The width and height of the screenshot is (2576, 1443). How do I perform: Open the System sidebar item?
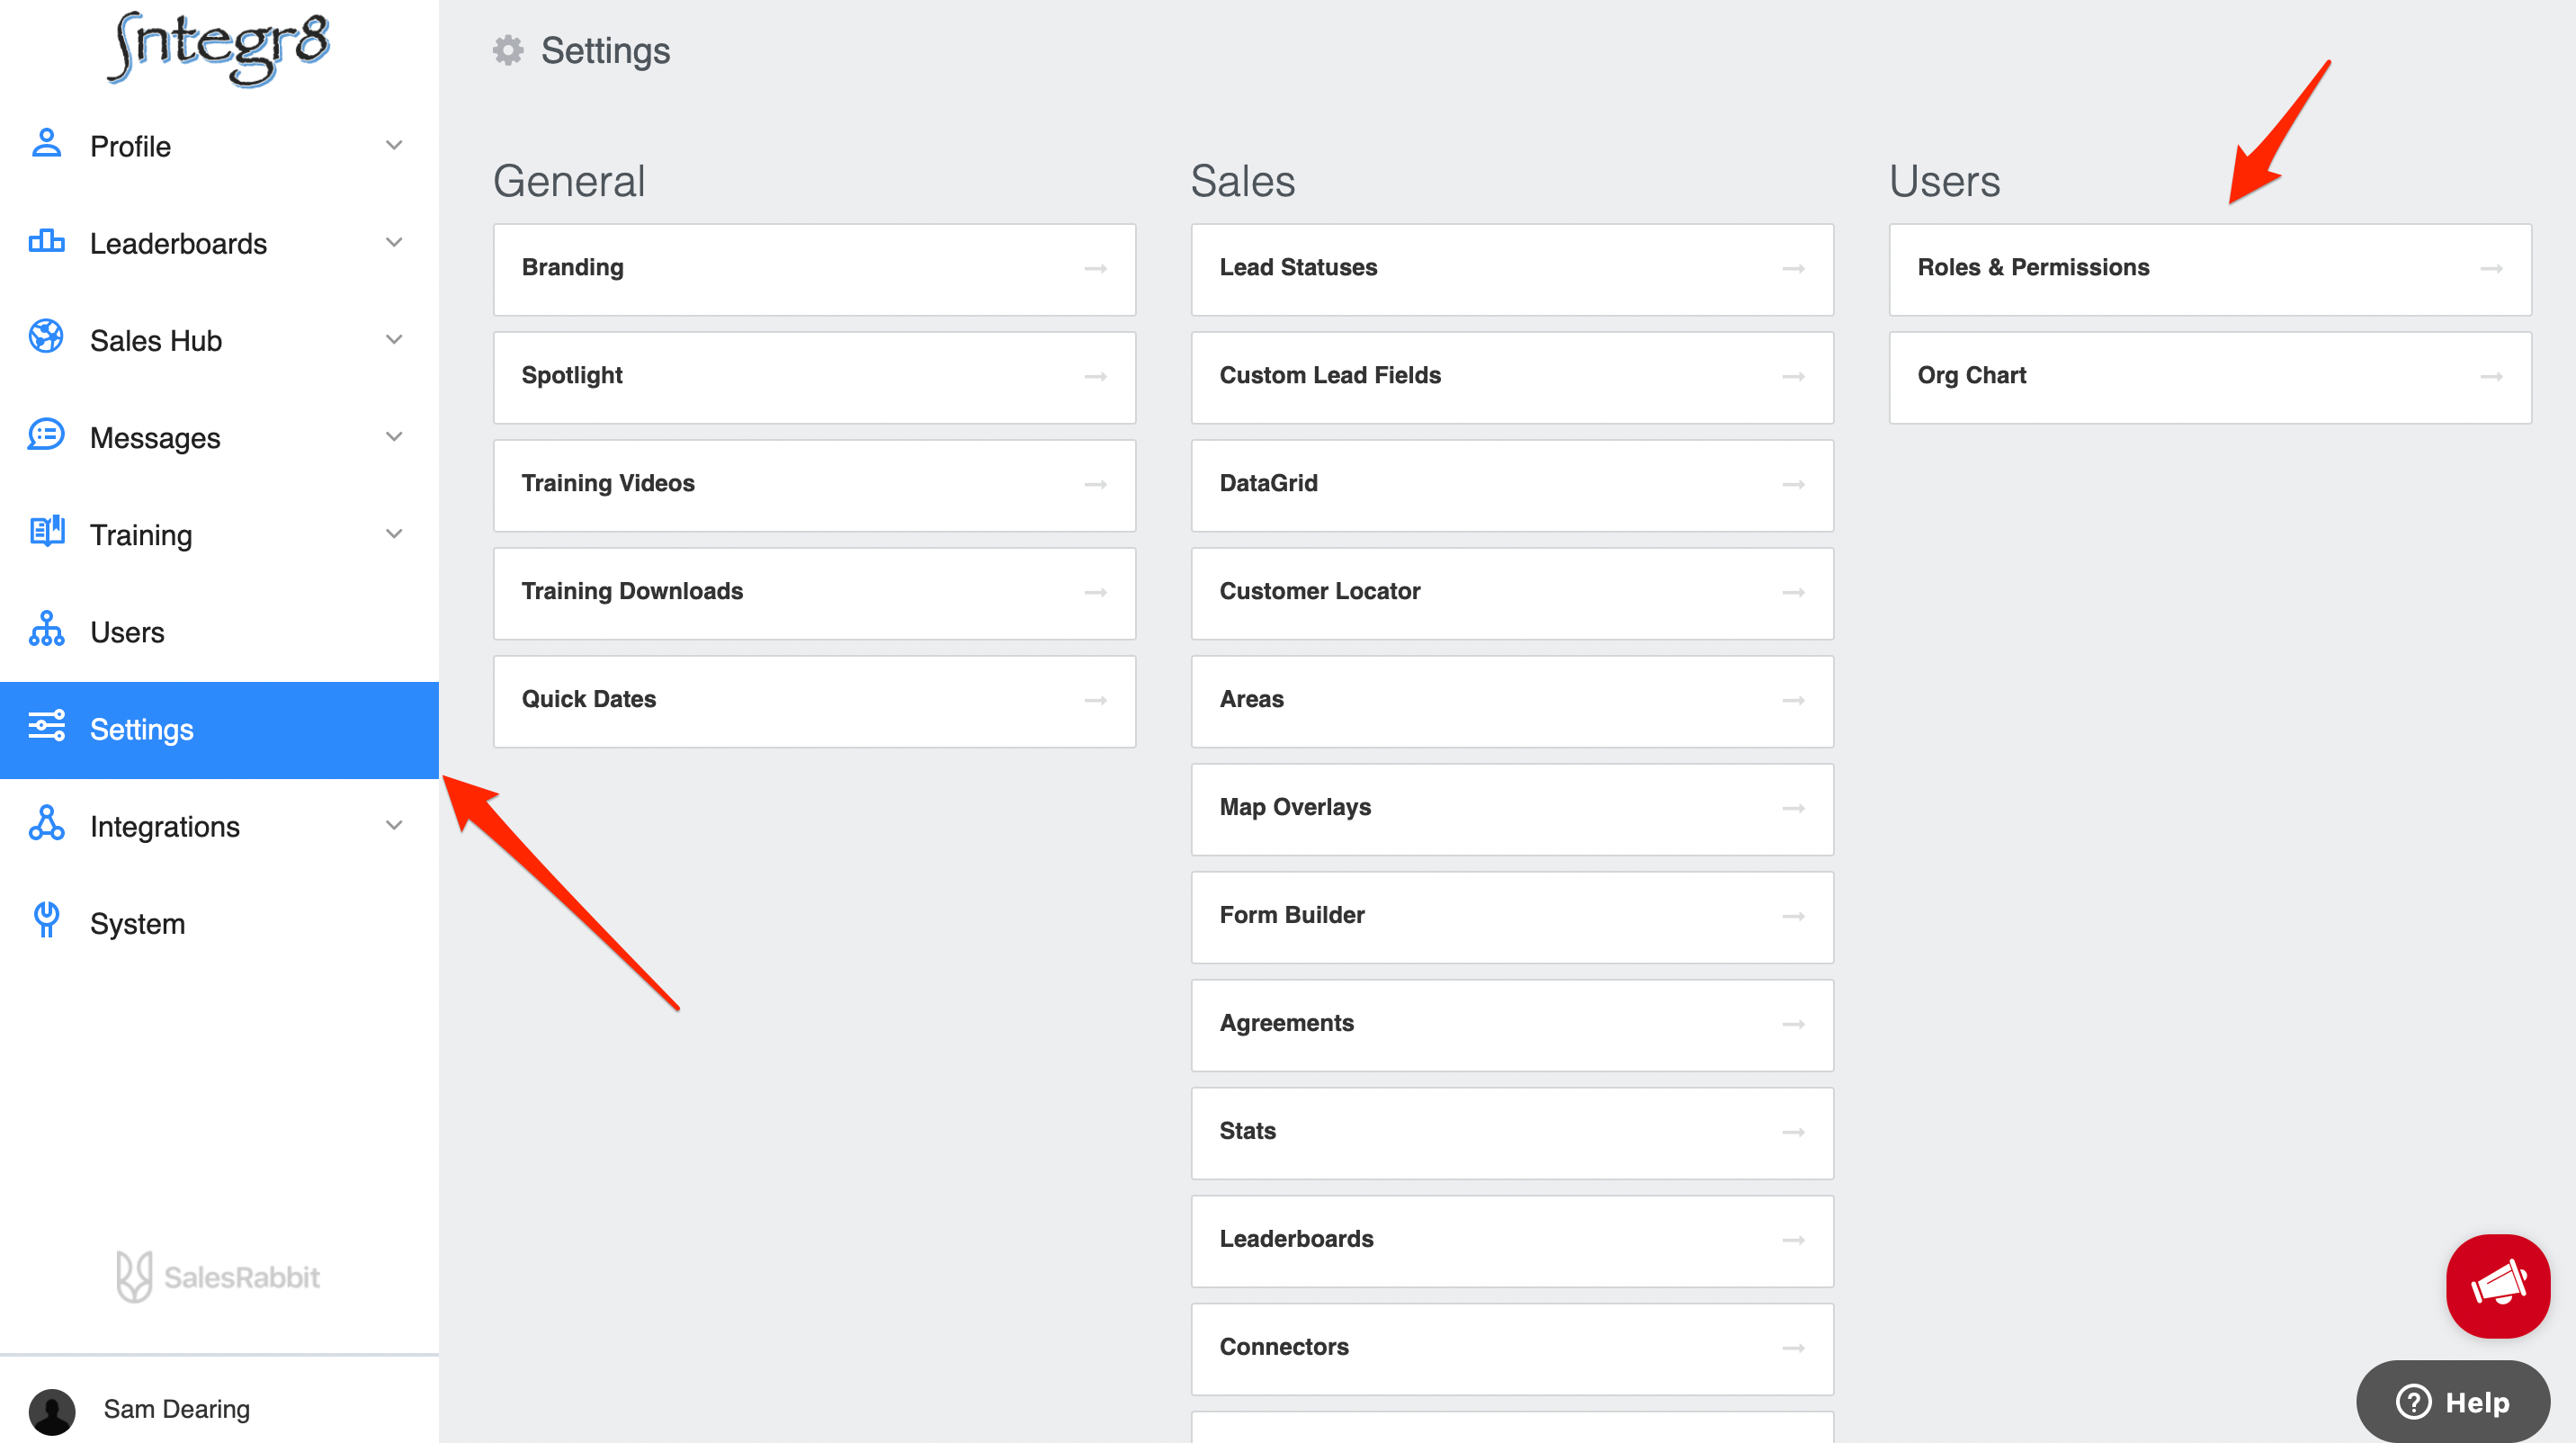[219, 924]
